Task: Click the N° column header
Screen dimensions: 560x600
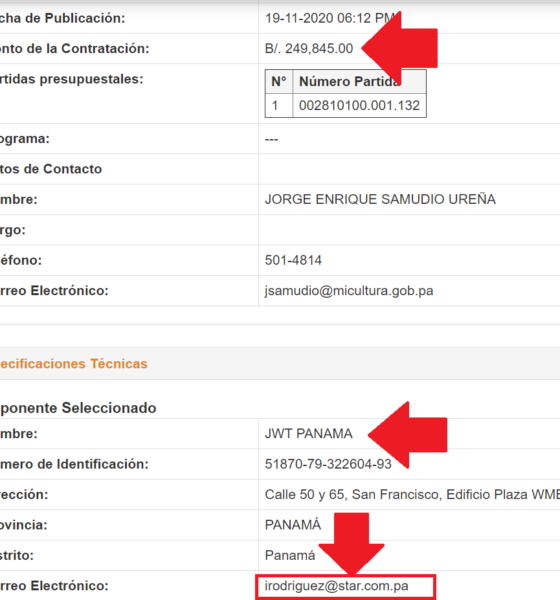Action: (x=279, y=82)
